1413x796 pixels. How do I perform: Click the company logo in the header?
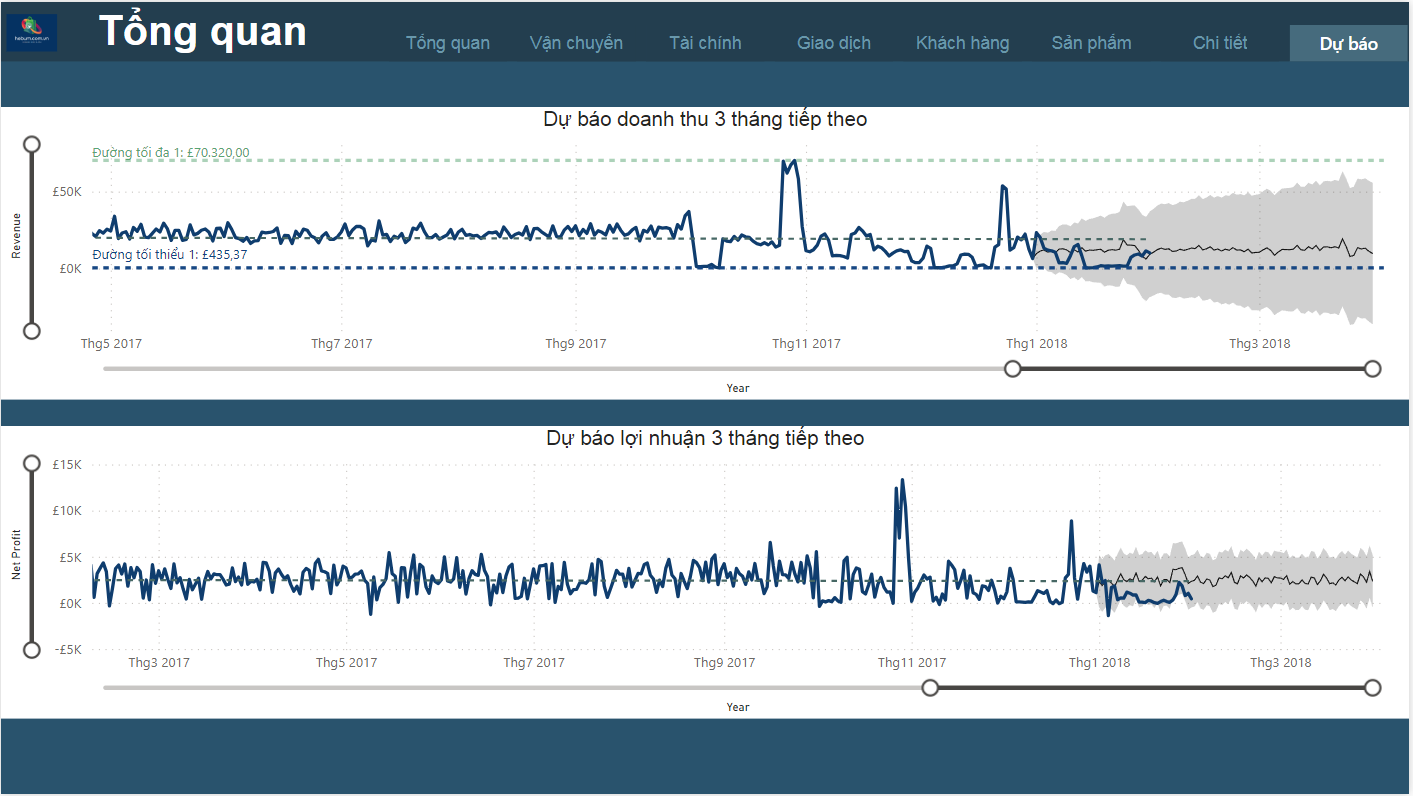tap(32, 33)
